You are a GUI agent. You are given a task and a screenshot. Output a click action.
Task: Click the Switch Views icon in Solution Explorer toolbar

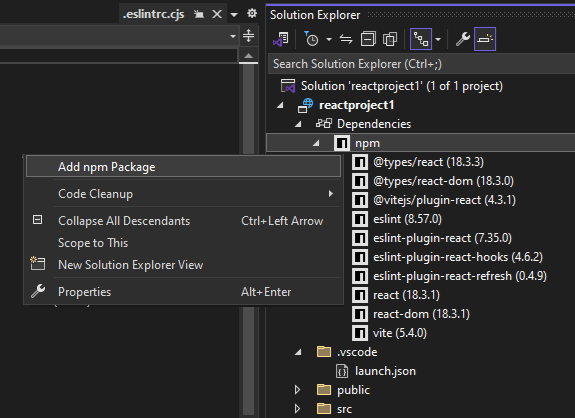[x=281, y=39]
